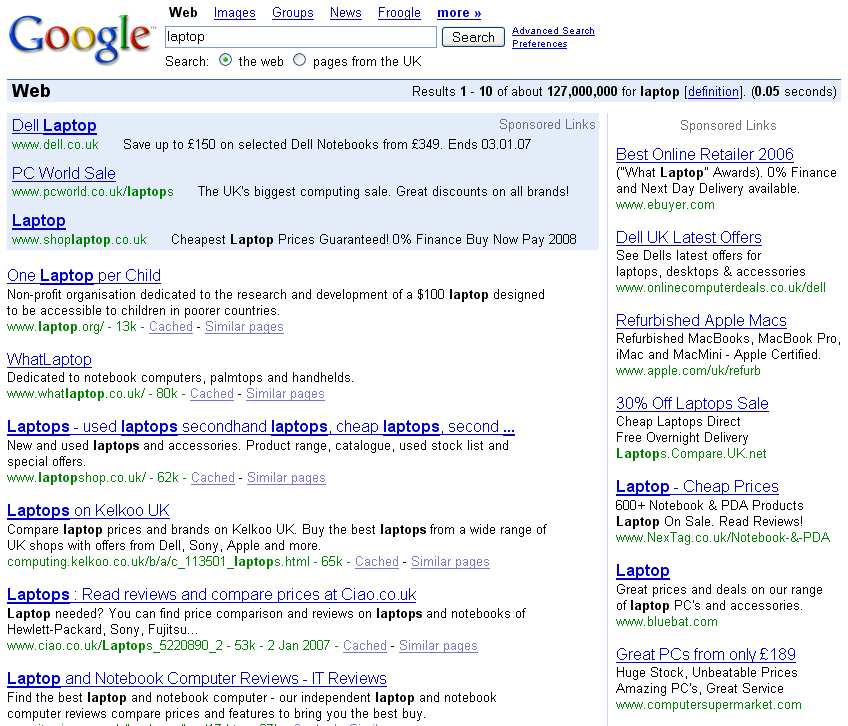Open Cached link for laptopshop.co.uk
Screen dimensions: 848x726
[x=213, y=478]
